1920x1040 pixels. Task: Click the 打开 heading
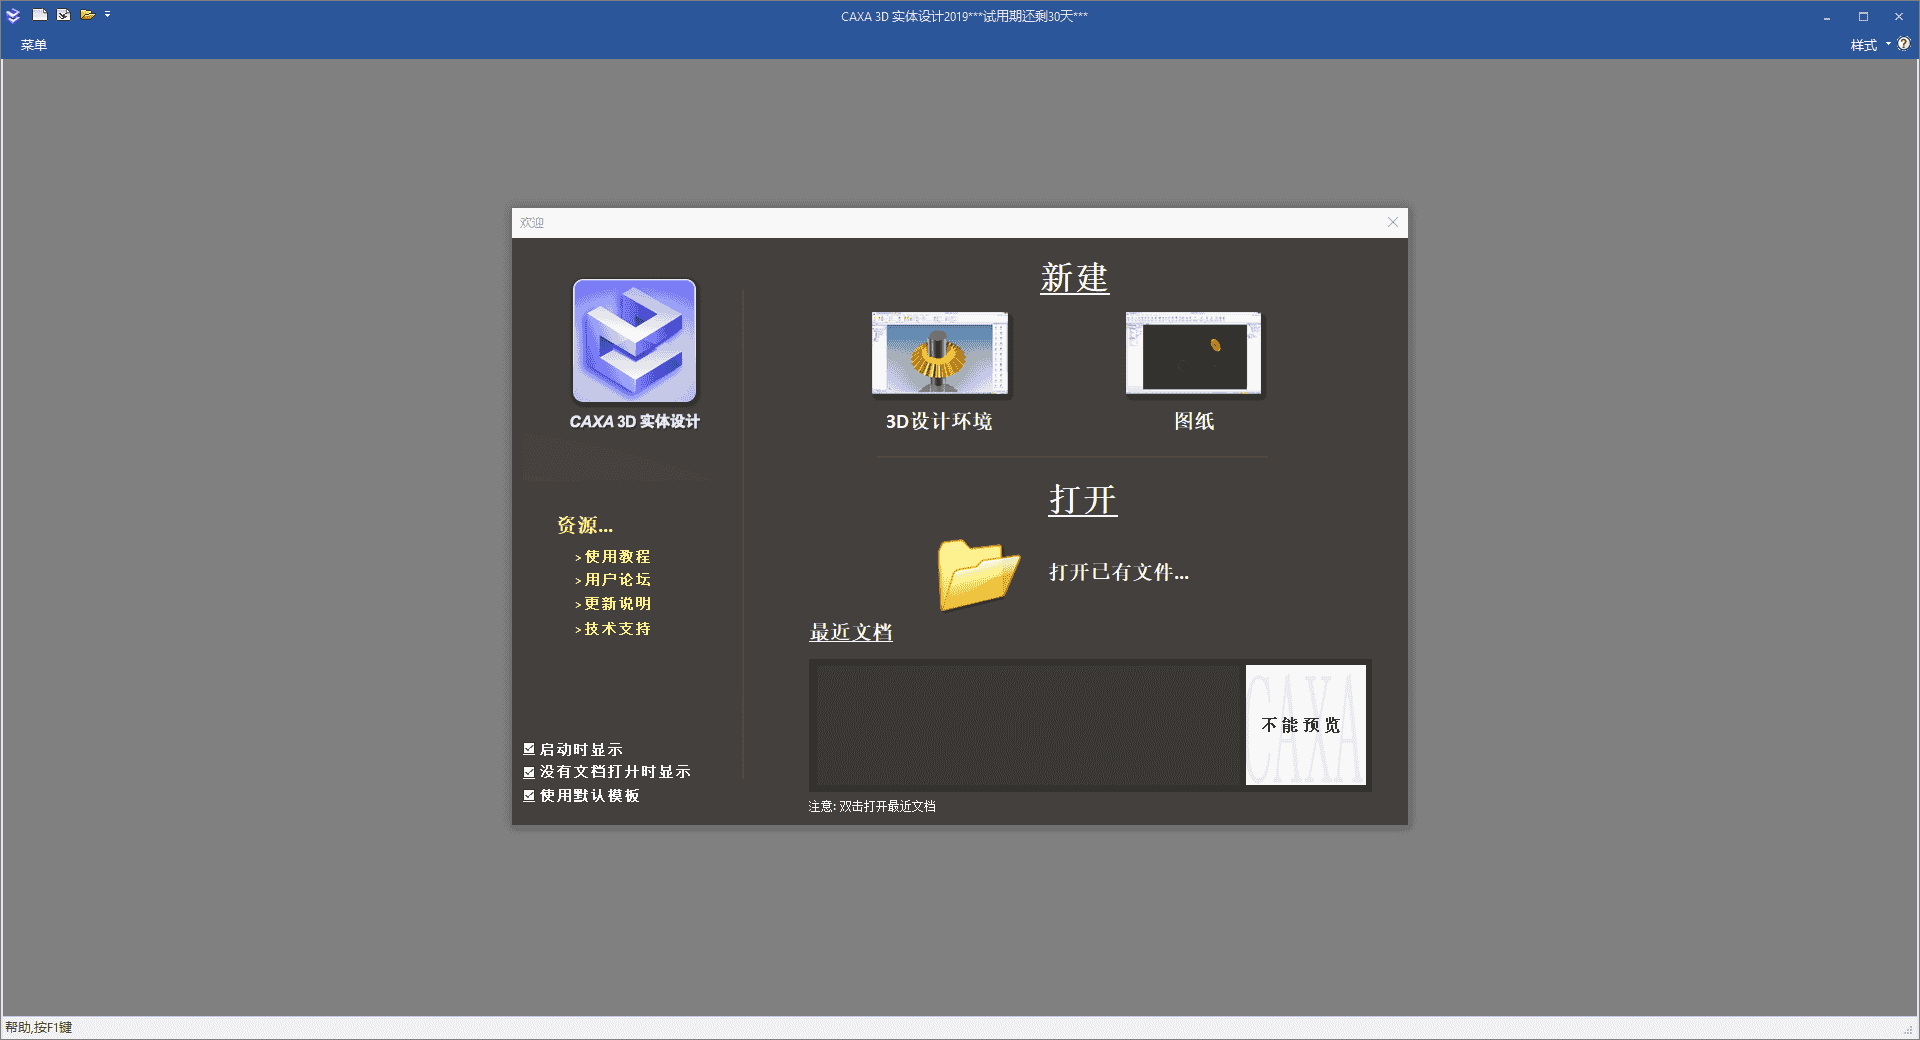[x=1083, y=499]
